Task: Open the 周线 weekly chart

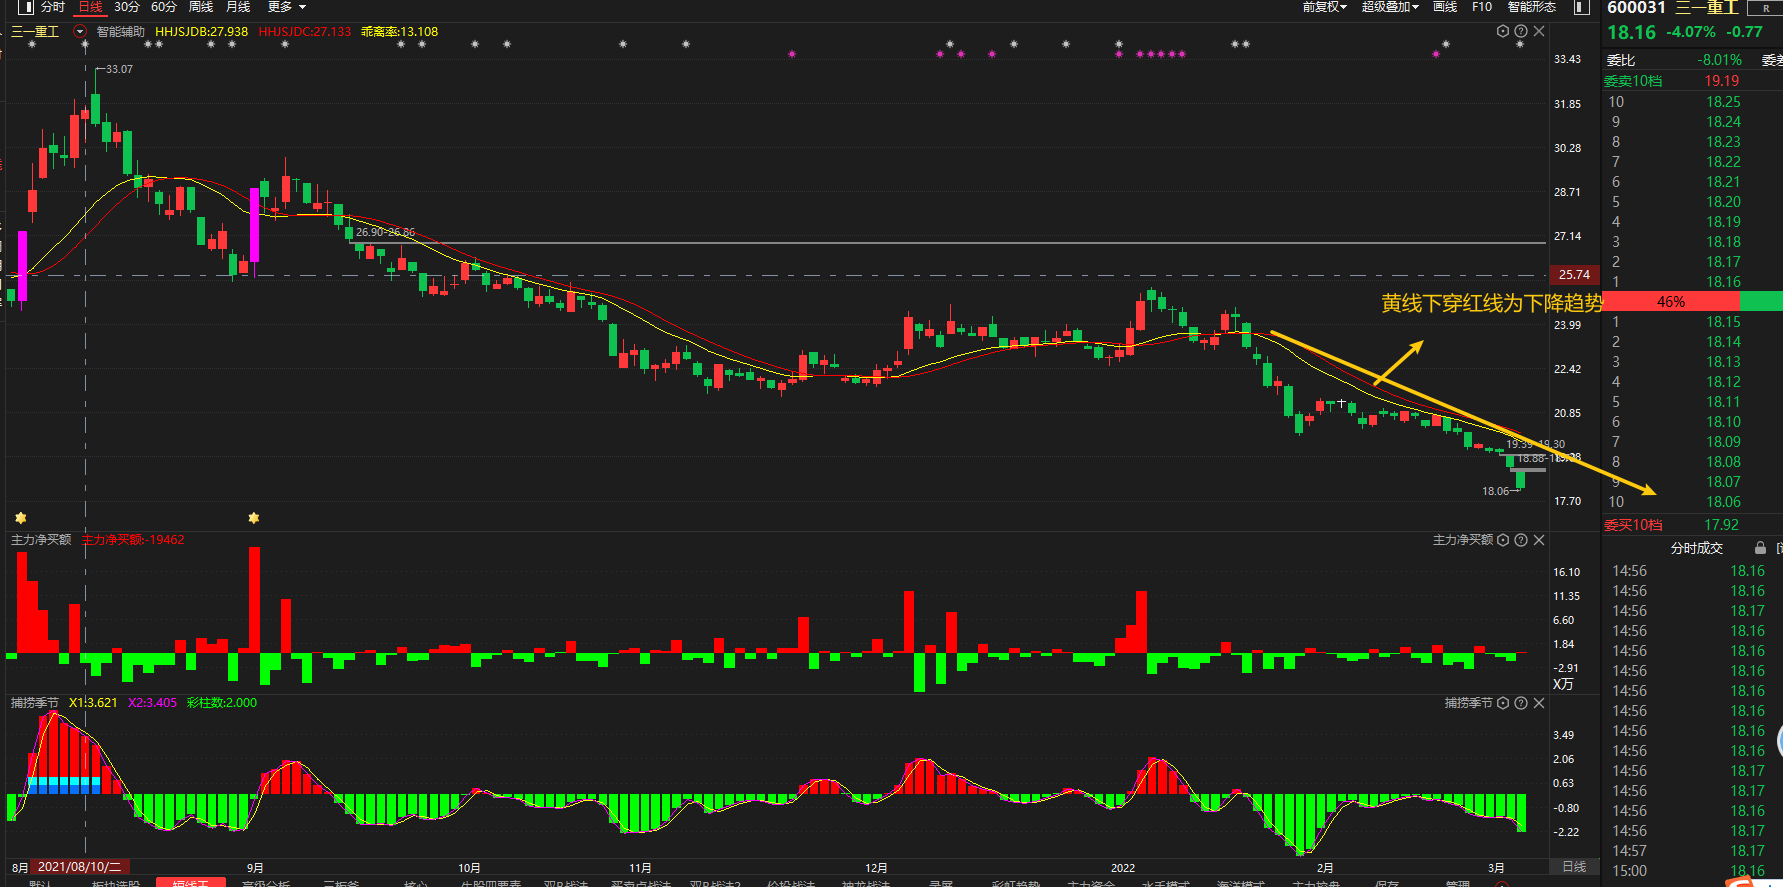Action: coord(201,7)
